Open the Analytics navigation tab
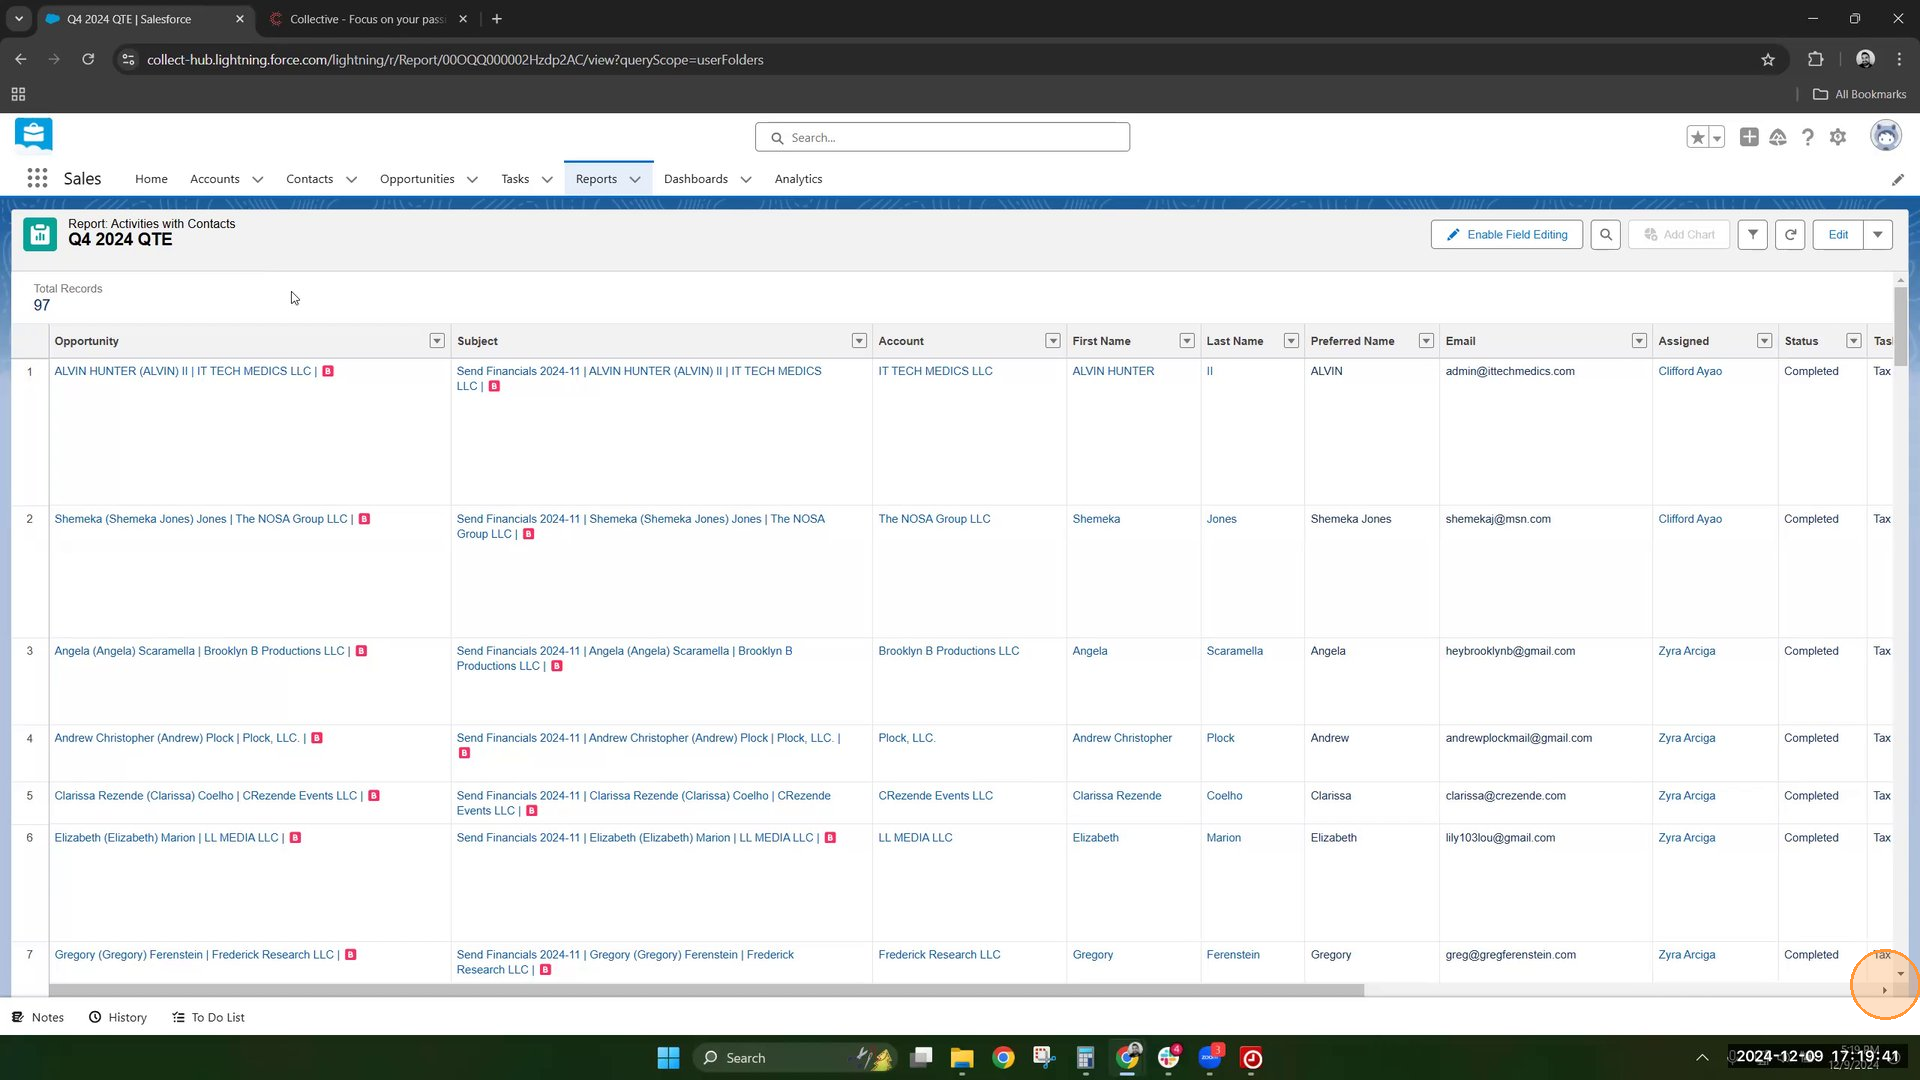The height and width of the screenshot is (1080, 1920). point(798,179)
